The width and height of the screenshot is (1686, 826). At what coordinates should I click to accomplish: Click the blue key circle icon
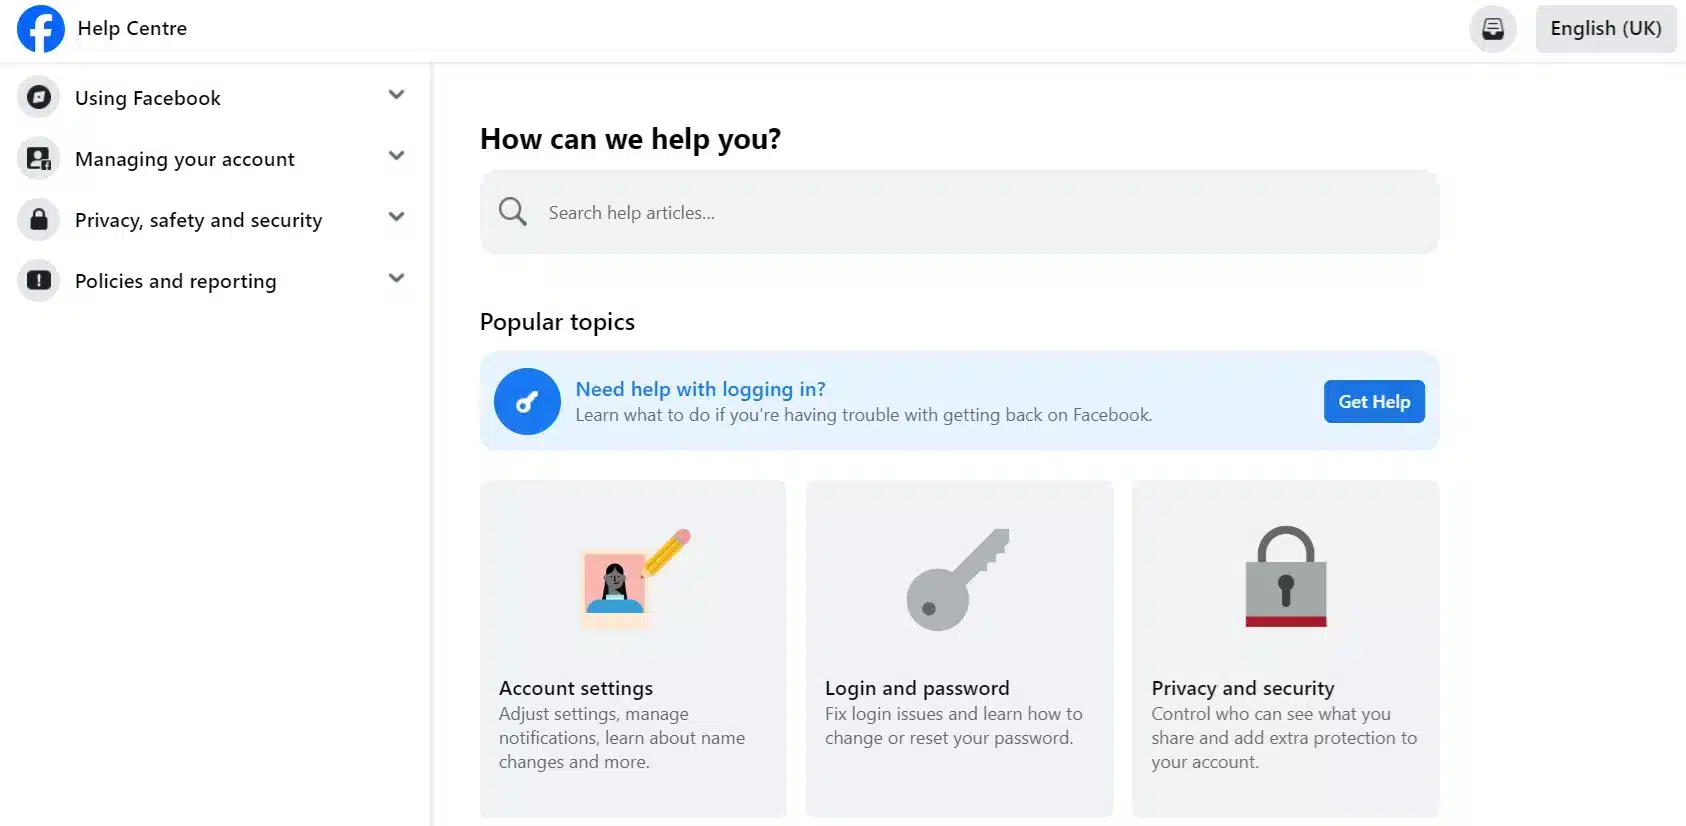[x=527, y=401]
